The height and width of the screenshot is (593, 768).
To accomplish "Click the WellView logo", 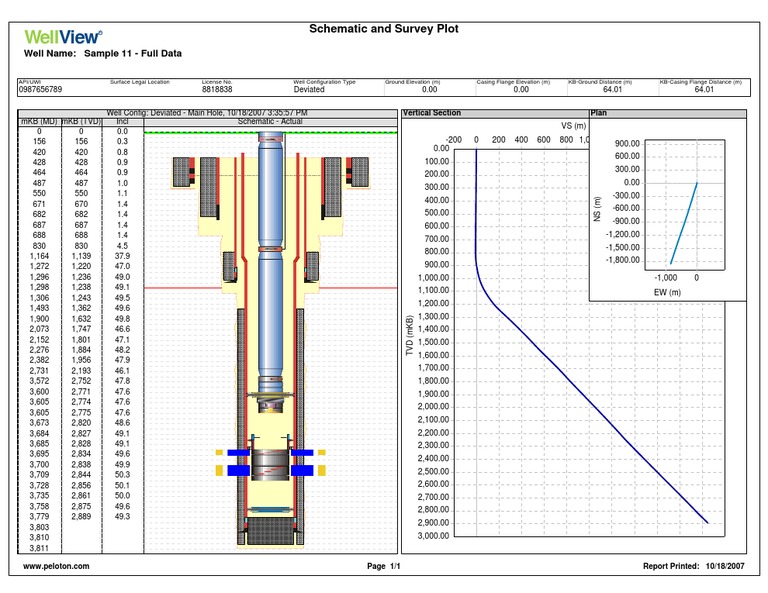I will (x=63, y=37).
